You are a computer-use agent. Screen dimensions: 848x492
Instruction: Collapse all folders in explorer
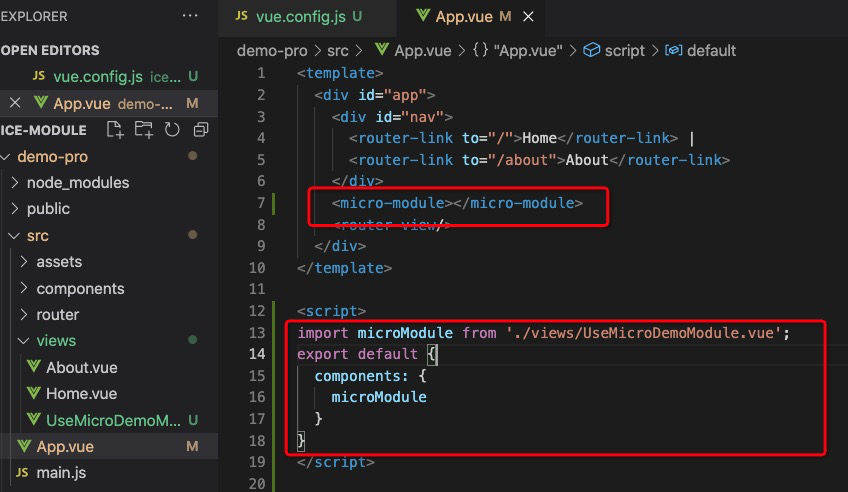point(201,130)
